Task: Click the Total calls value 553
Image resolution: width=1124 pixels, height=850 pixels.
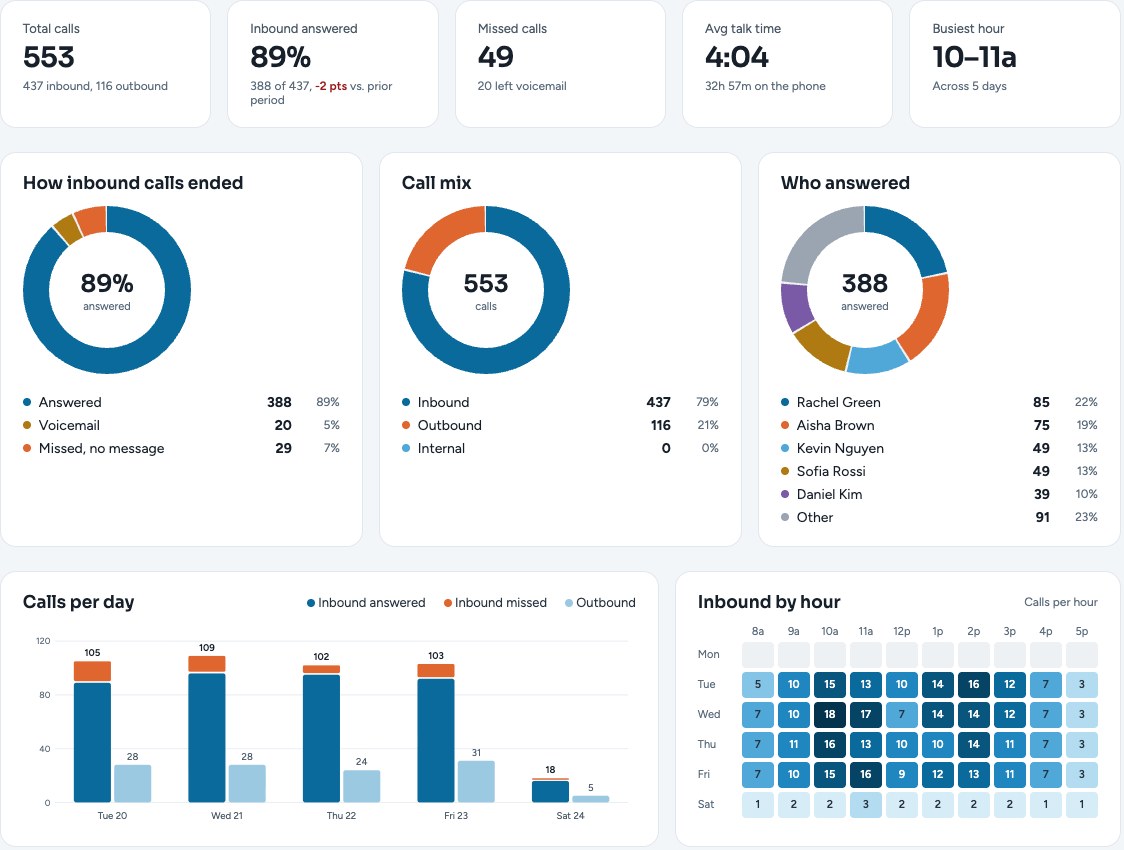Action: 49,57
